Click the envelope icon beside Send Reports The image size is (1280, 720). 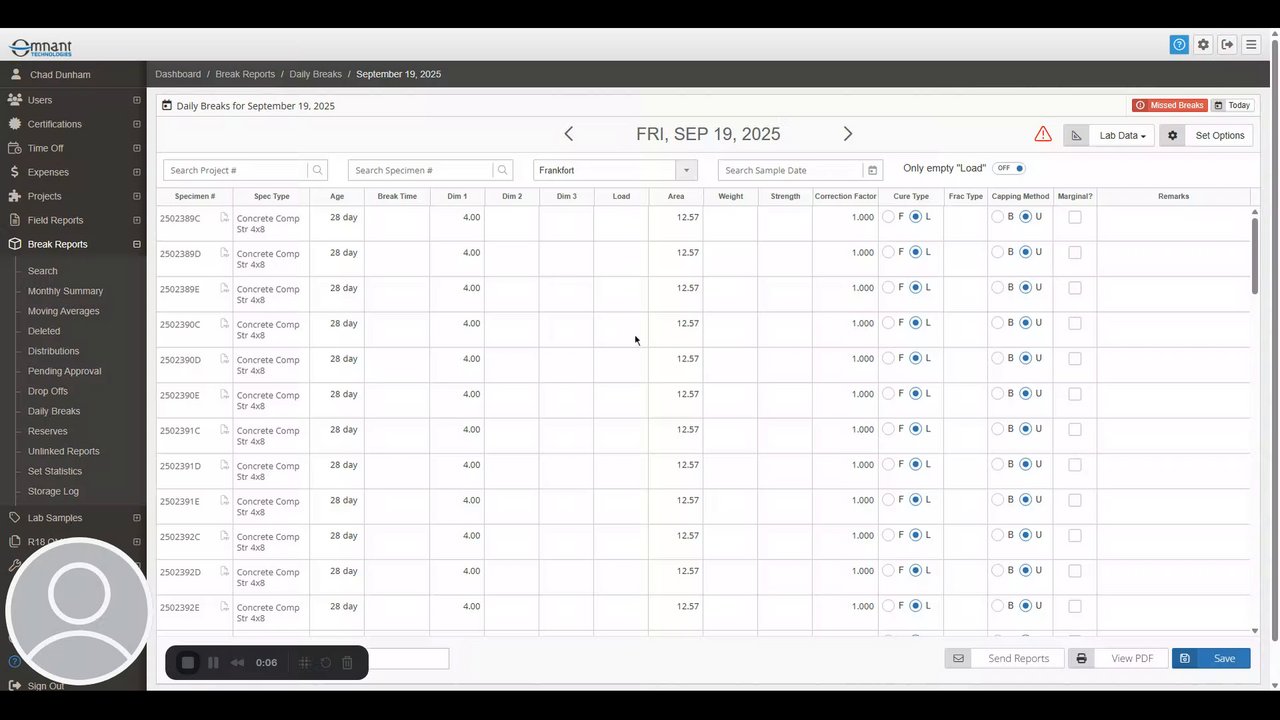click(x=958, y=658)
